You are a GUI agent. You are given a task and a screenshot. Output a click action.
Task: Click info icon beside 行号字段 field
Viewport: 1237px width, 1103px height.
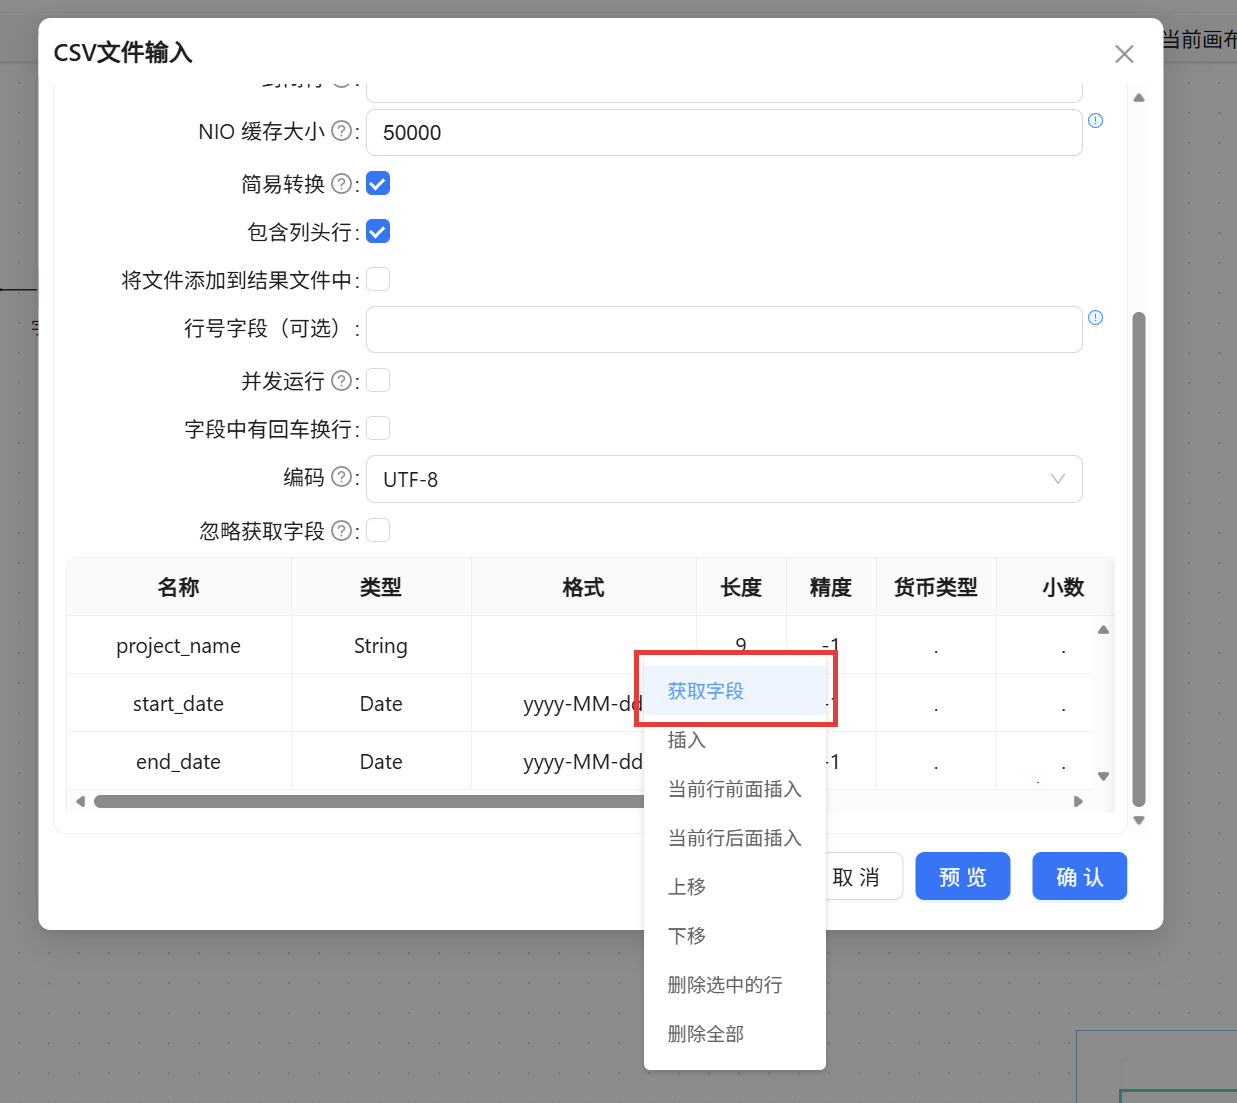coord(1095,318)
